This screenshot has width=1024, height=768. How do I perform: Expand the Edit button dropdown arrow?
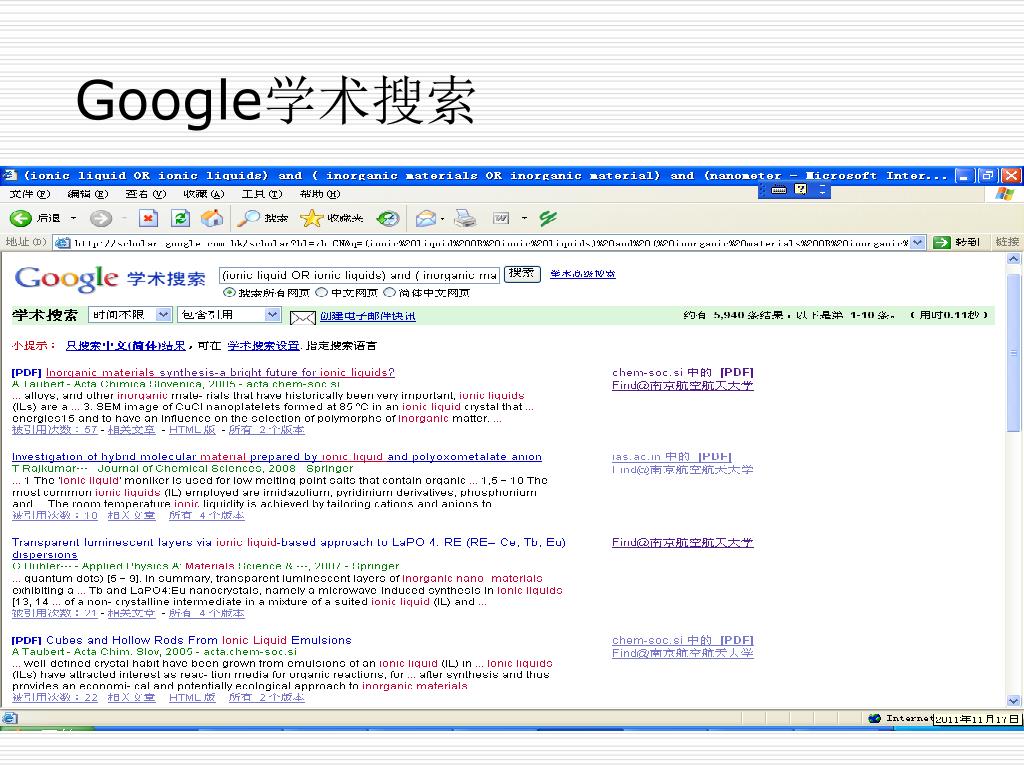[524, 218]
